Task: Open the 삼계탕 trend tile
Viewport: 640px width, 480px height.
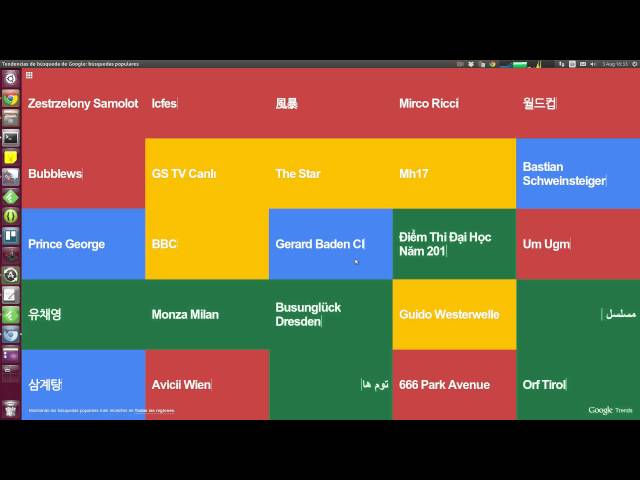Action: [x=83, y=384]
